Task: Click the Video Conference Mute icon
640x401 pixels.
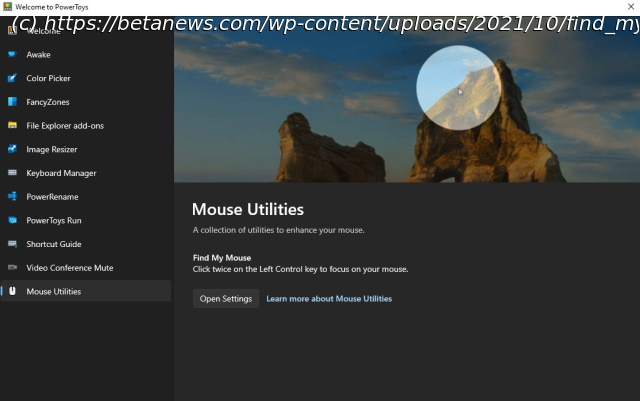Action: tap(12, 268)
